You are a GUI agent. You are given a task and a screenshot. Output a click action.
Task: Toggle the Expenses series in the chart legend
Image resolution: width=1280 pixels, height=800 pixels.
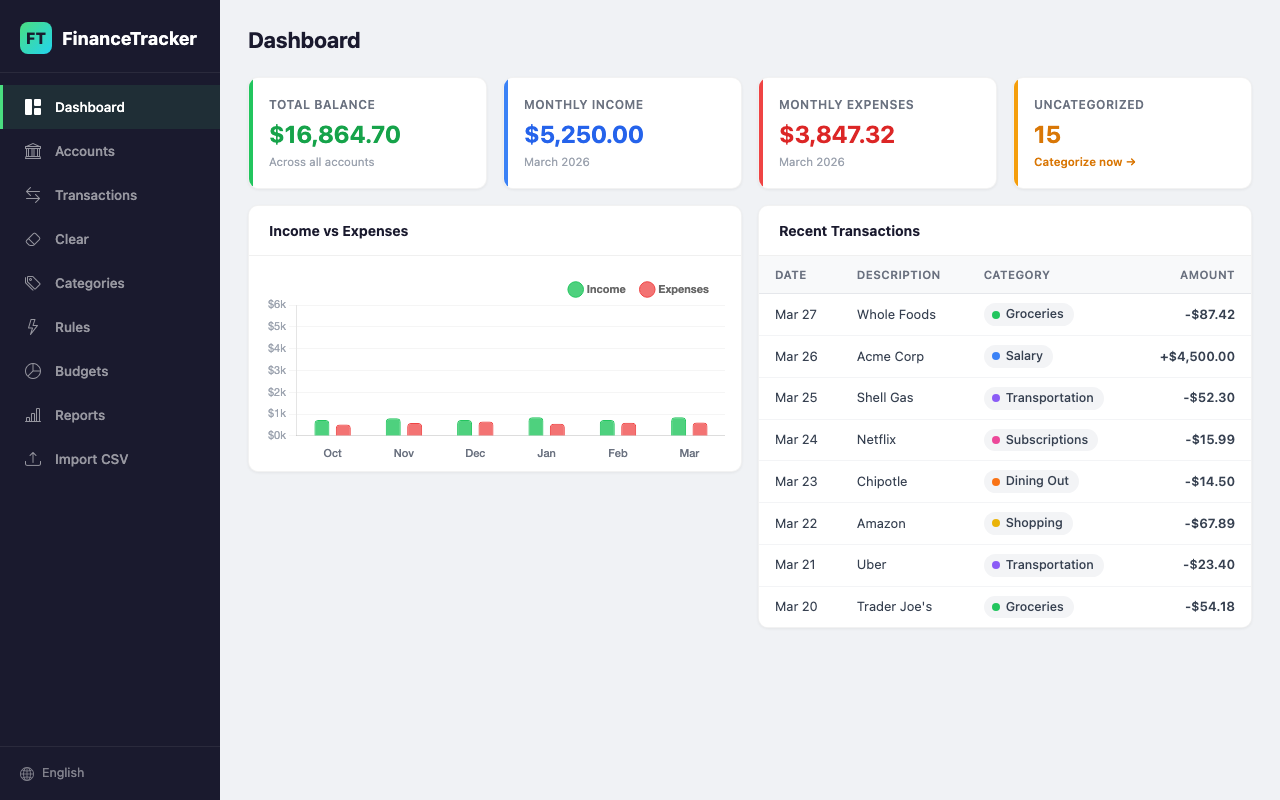click(673, 289)
